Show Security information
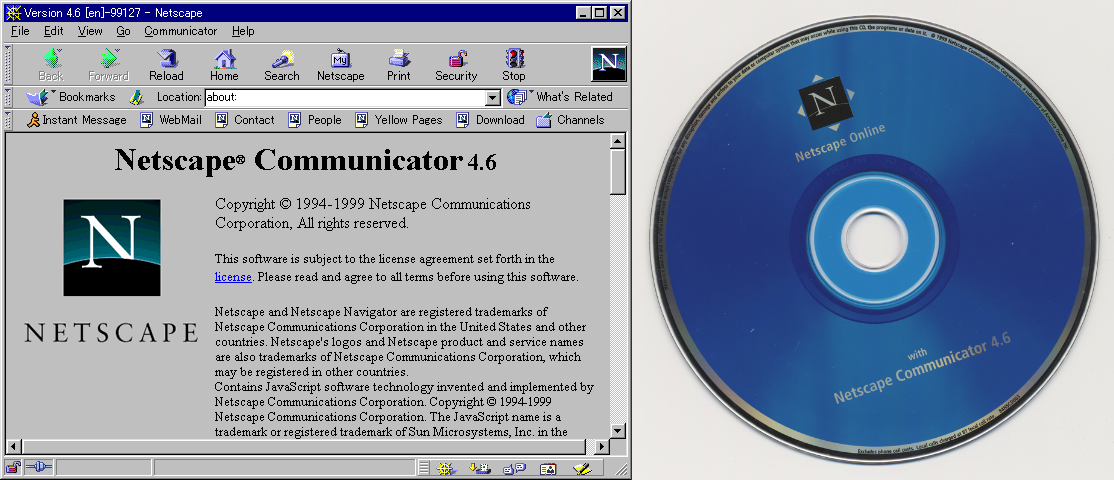1114x480 pixels. [x=456, y=65]
